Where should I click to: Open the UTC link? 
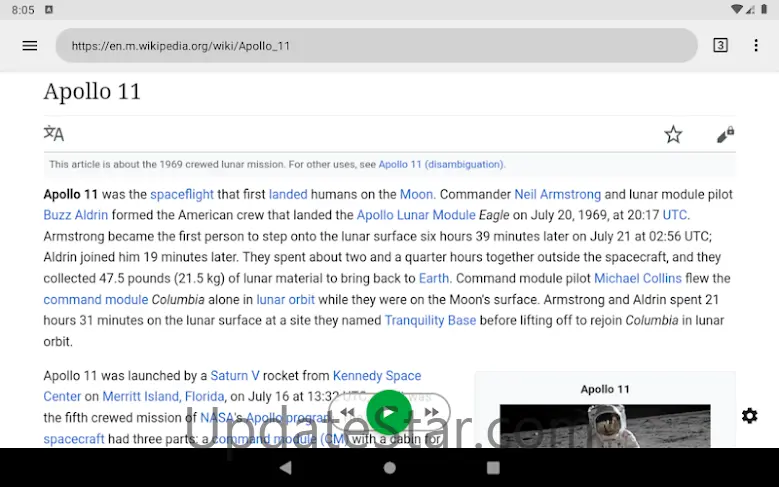point(675,215)
